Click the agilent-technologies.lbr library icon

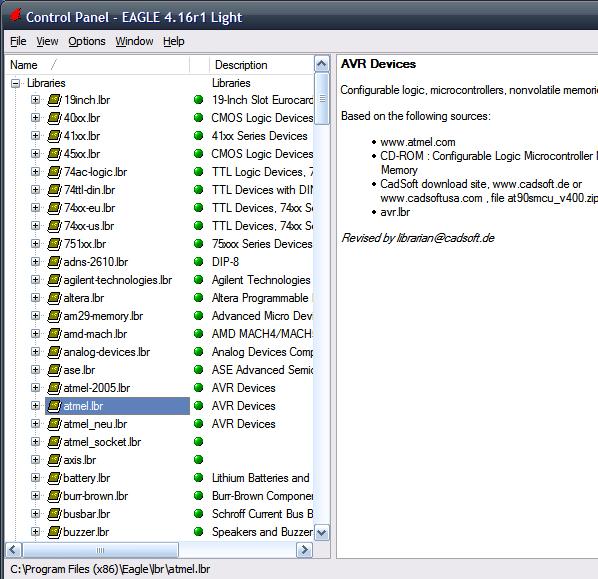(x=54, y=280)
